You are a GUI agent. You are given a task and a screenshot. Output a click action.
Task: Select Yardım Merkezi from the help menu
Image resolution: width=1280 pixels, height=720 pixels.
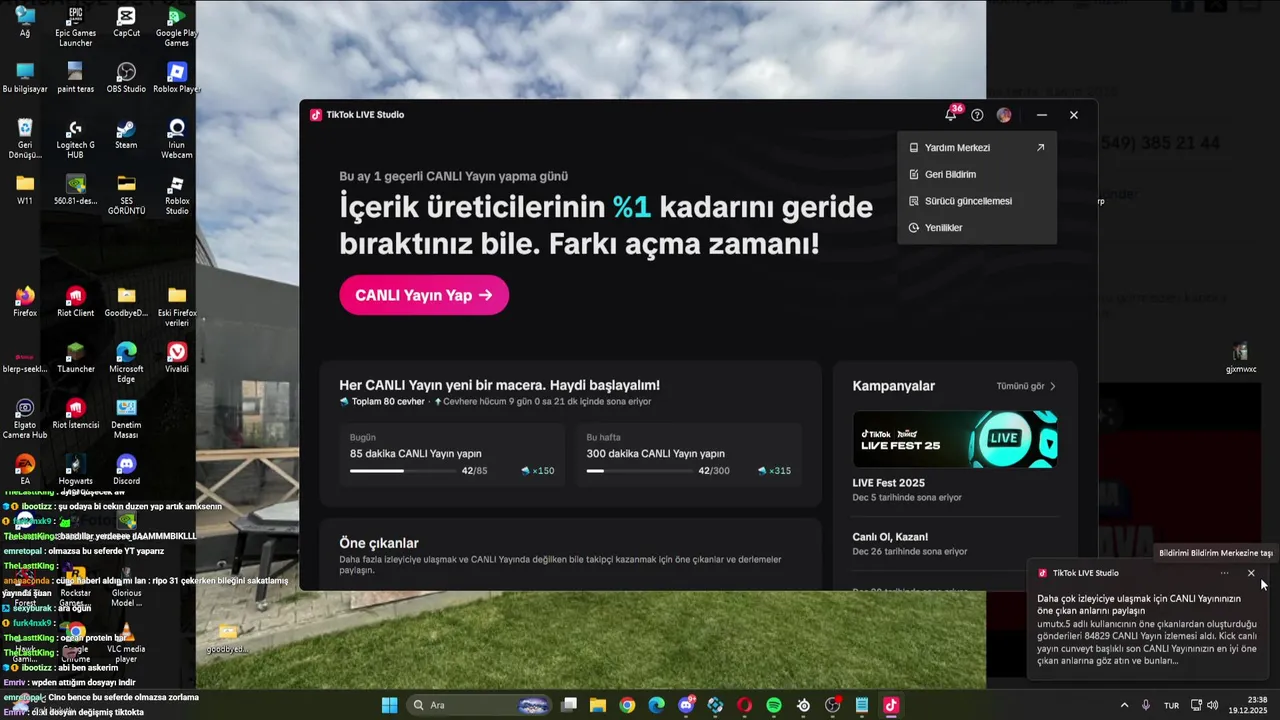tap(976, 148)
